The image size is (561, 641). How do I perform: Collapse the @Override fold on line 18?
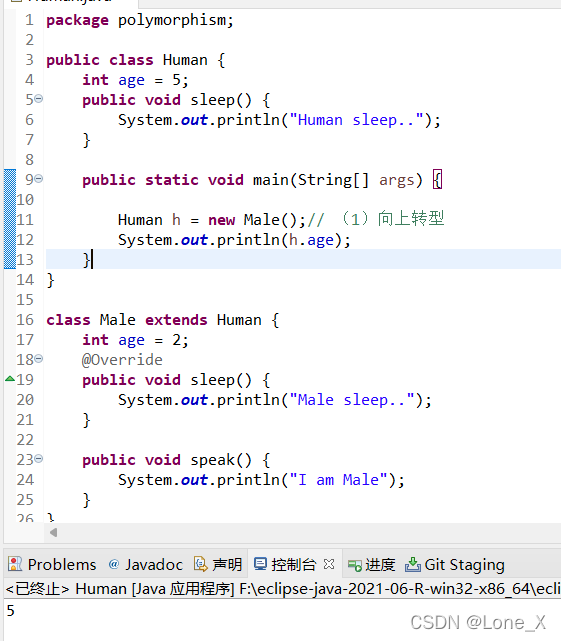pyautogui.click(x=38, y=359)
